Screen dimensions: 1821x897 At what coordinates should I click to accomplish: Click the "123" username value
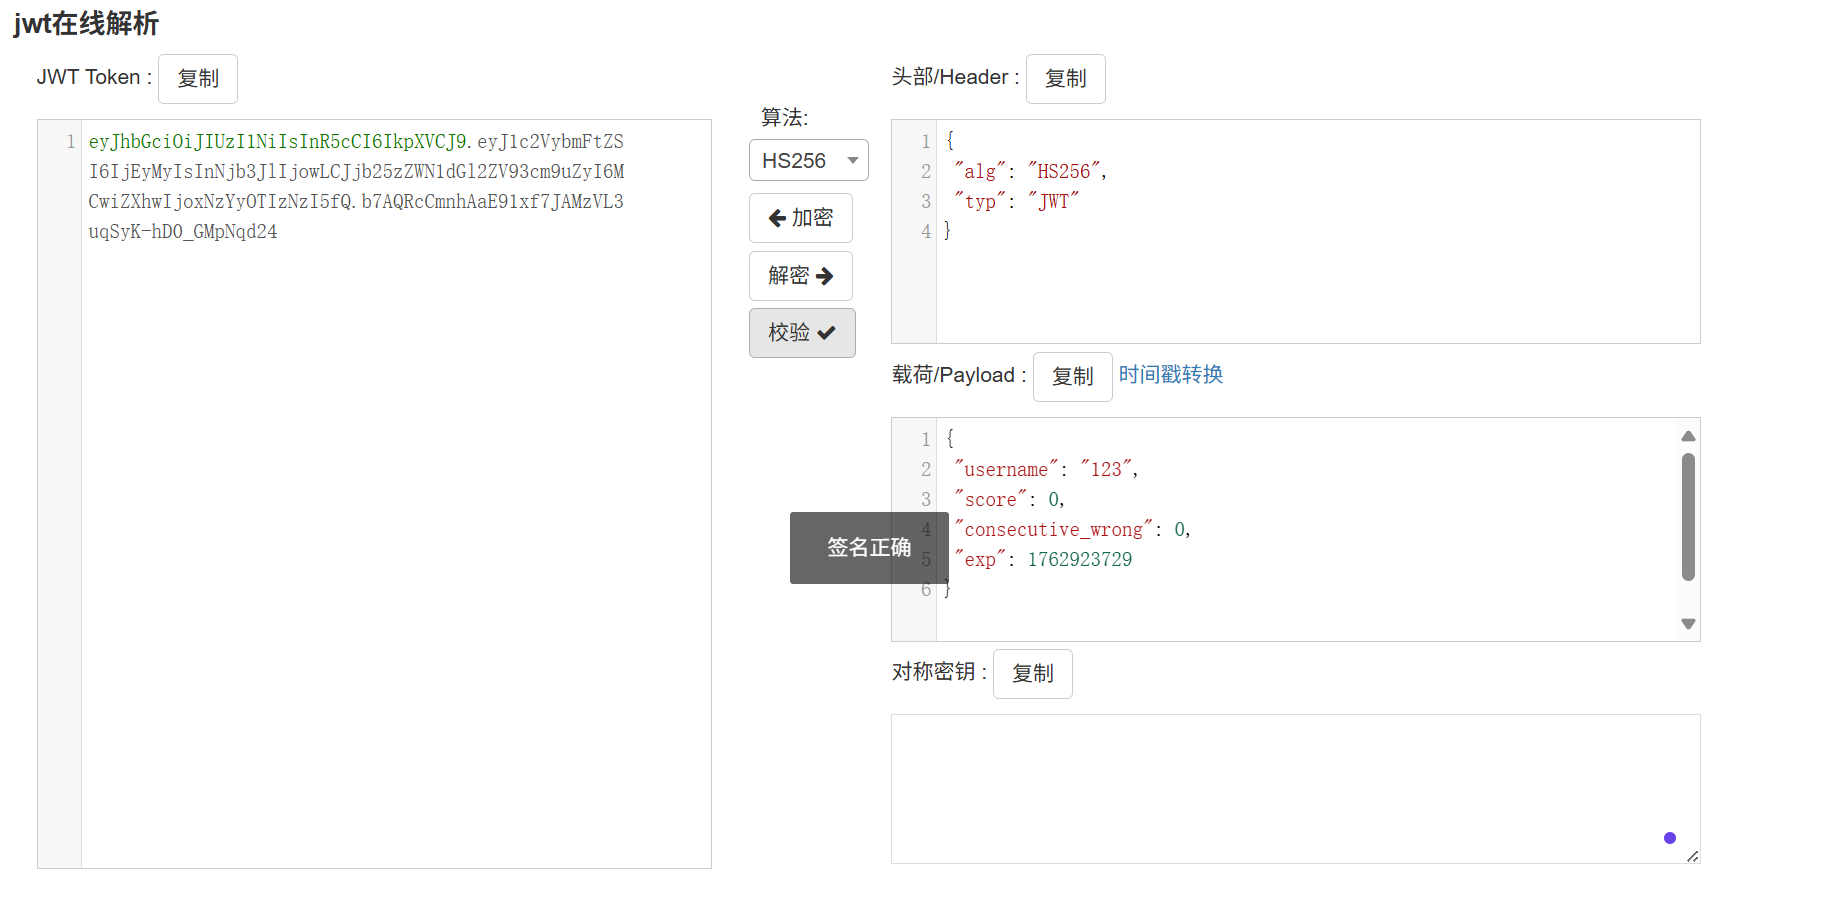1106,470
